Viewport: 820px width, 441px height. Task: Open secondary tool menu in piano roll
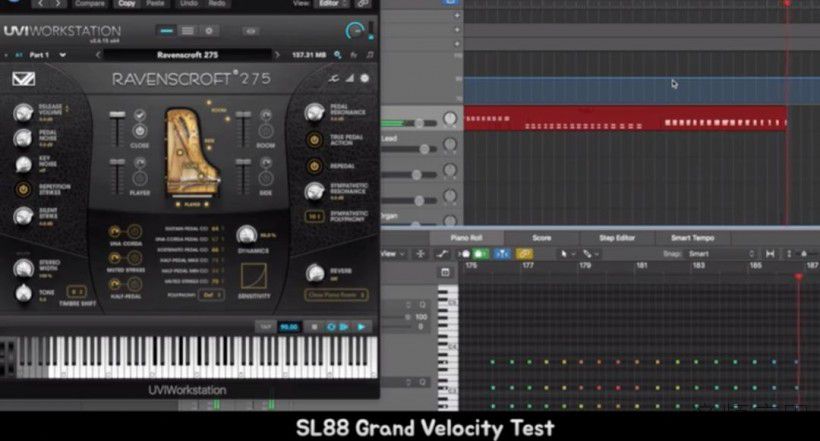[x=589, y=254]
